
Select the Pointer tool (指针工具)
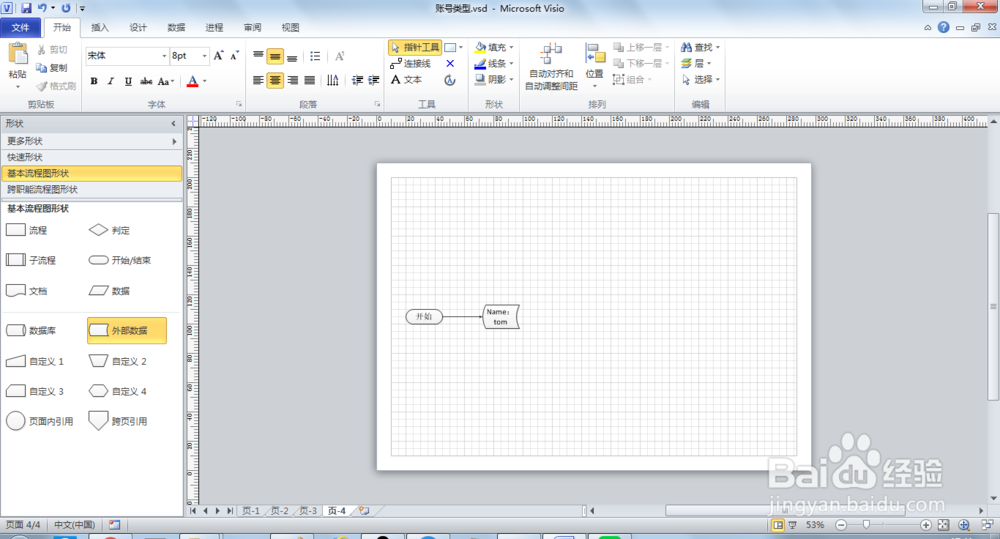415,47
